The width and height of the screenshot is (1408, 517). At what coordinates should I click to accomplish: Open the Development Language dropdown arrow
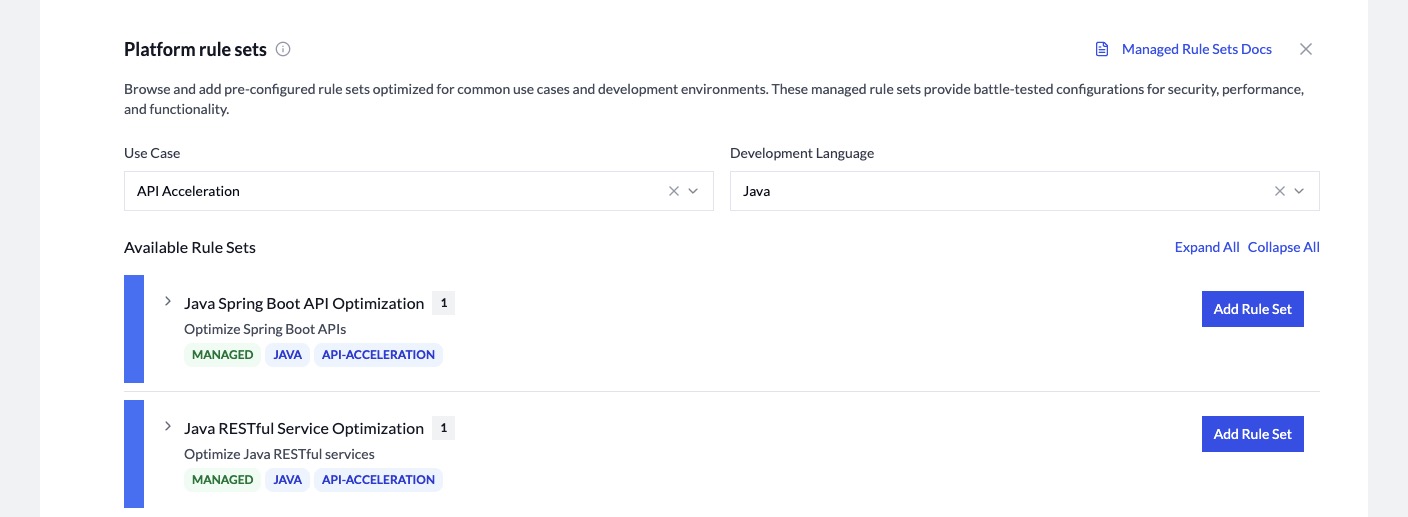(1299, 191)
